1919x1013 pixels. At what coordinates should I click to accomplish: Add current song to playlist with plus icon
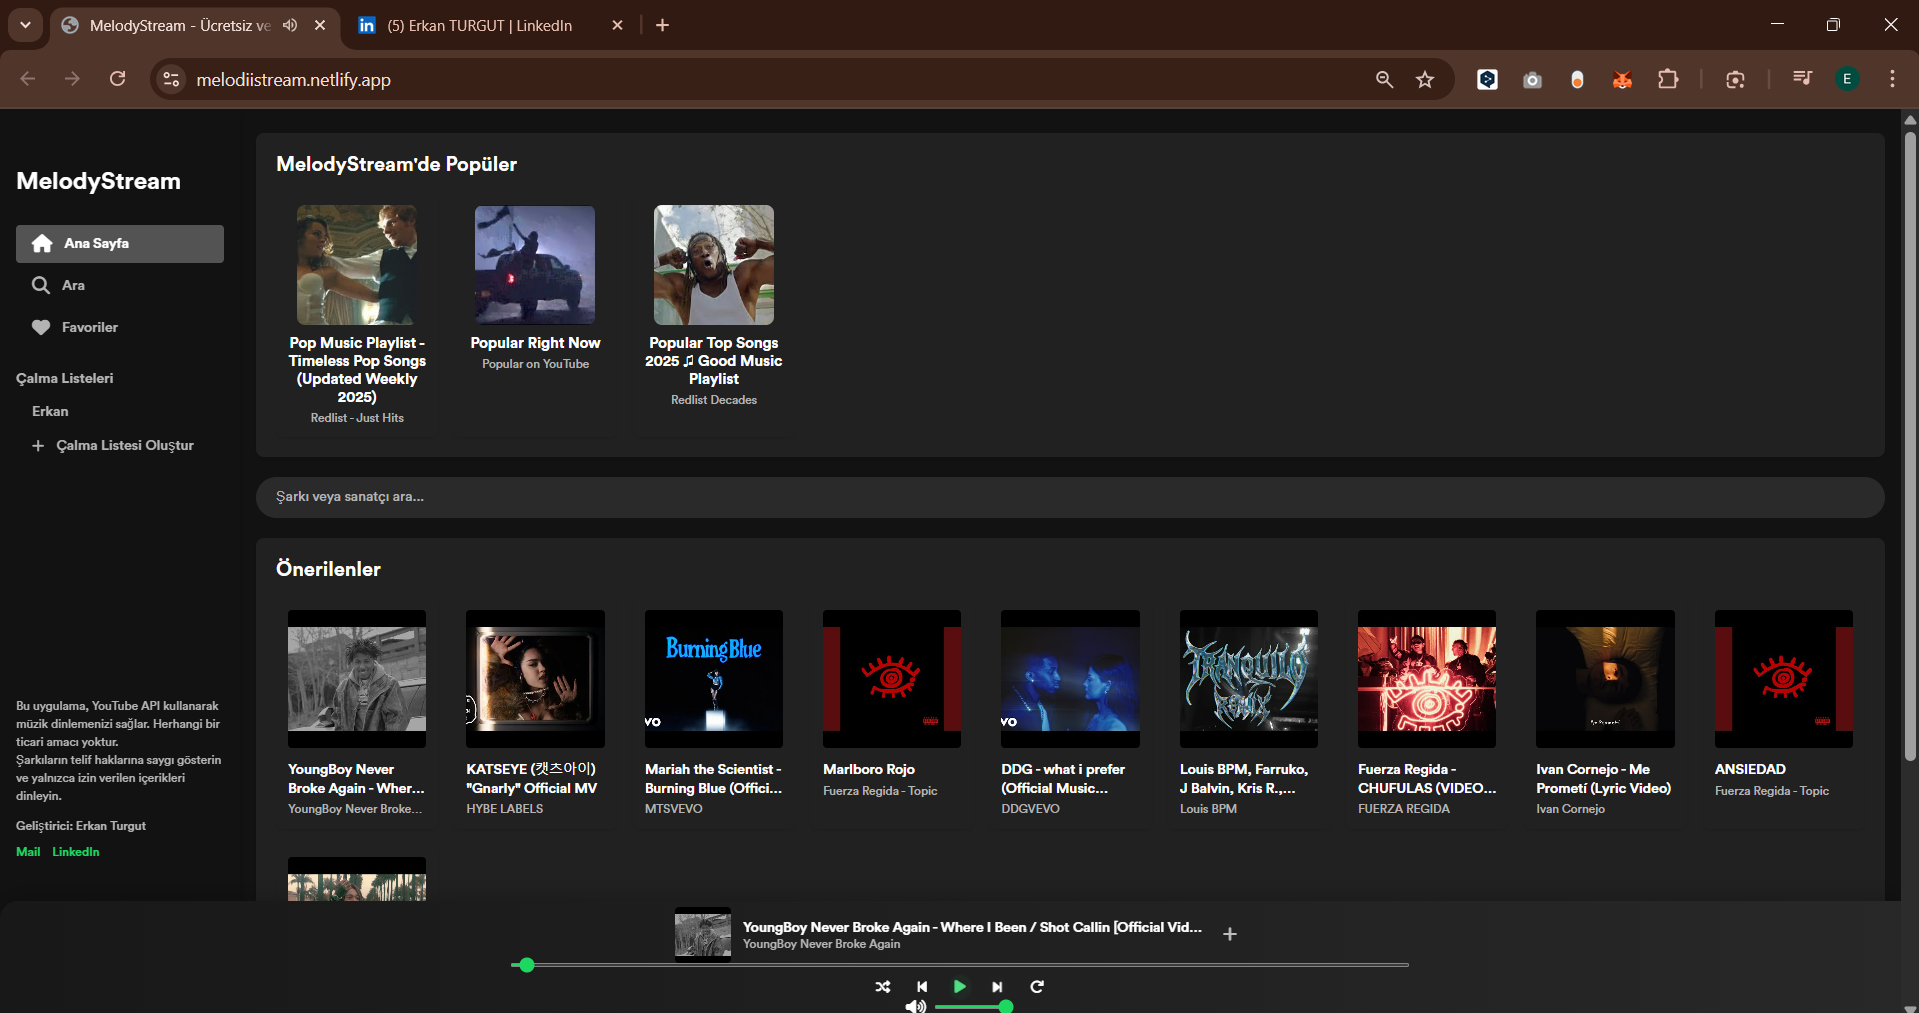(1230, 934)
